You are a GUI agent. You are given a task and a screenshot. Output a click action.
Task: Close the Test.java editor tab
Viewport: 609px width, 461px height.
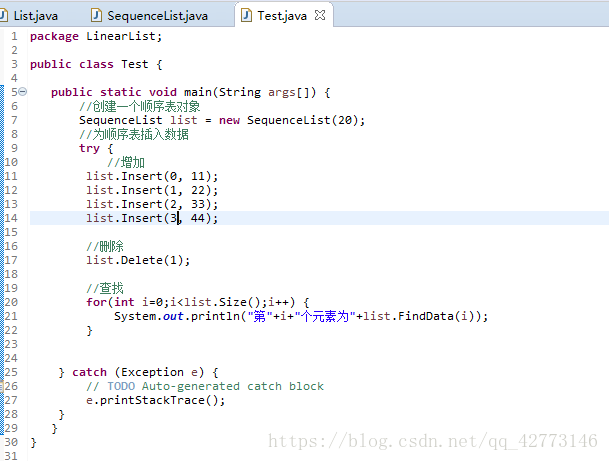tap(320, 15)
